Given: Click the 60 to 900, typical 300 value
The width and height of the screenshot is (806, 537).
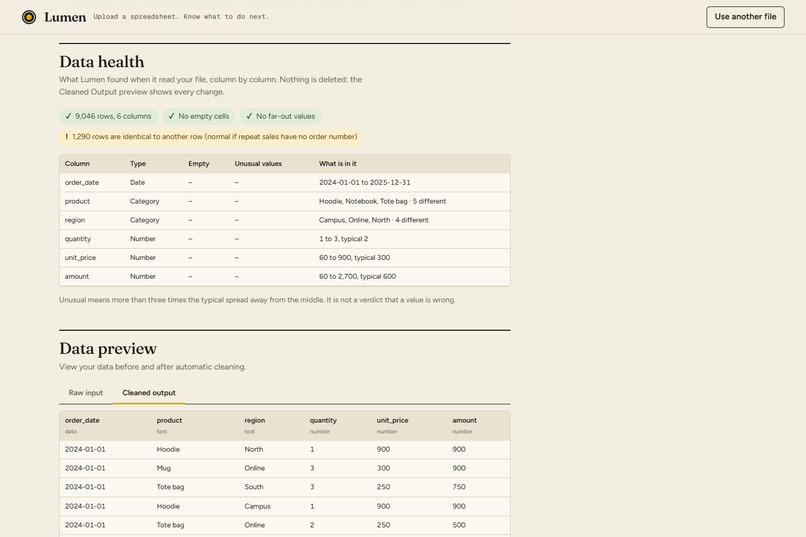Looking at the screenshot, I should (x=355, y=257).
